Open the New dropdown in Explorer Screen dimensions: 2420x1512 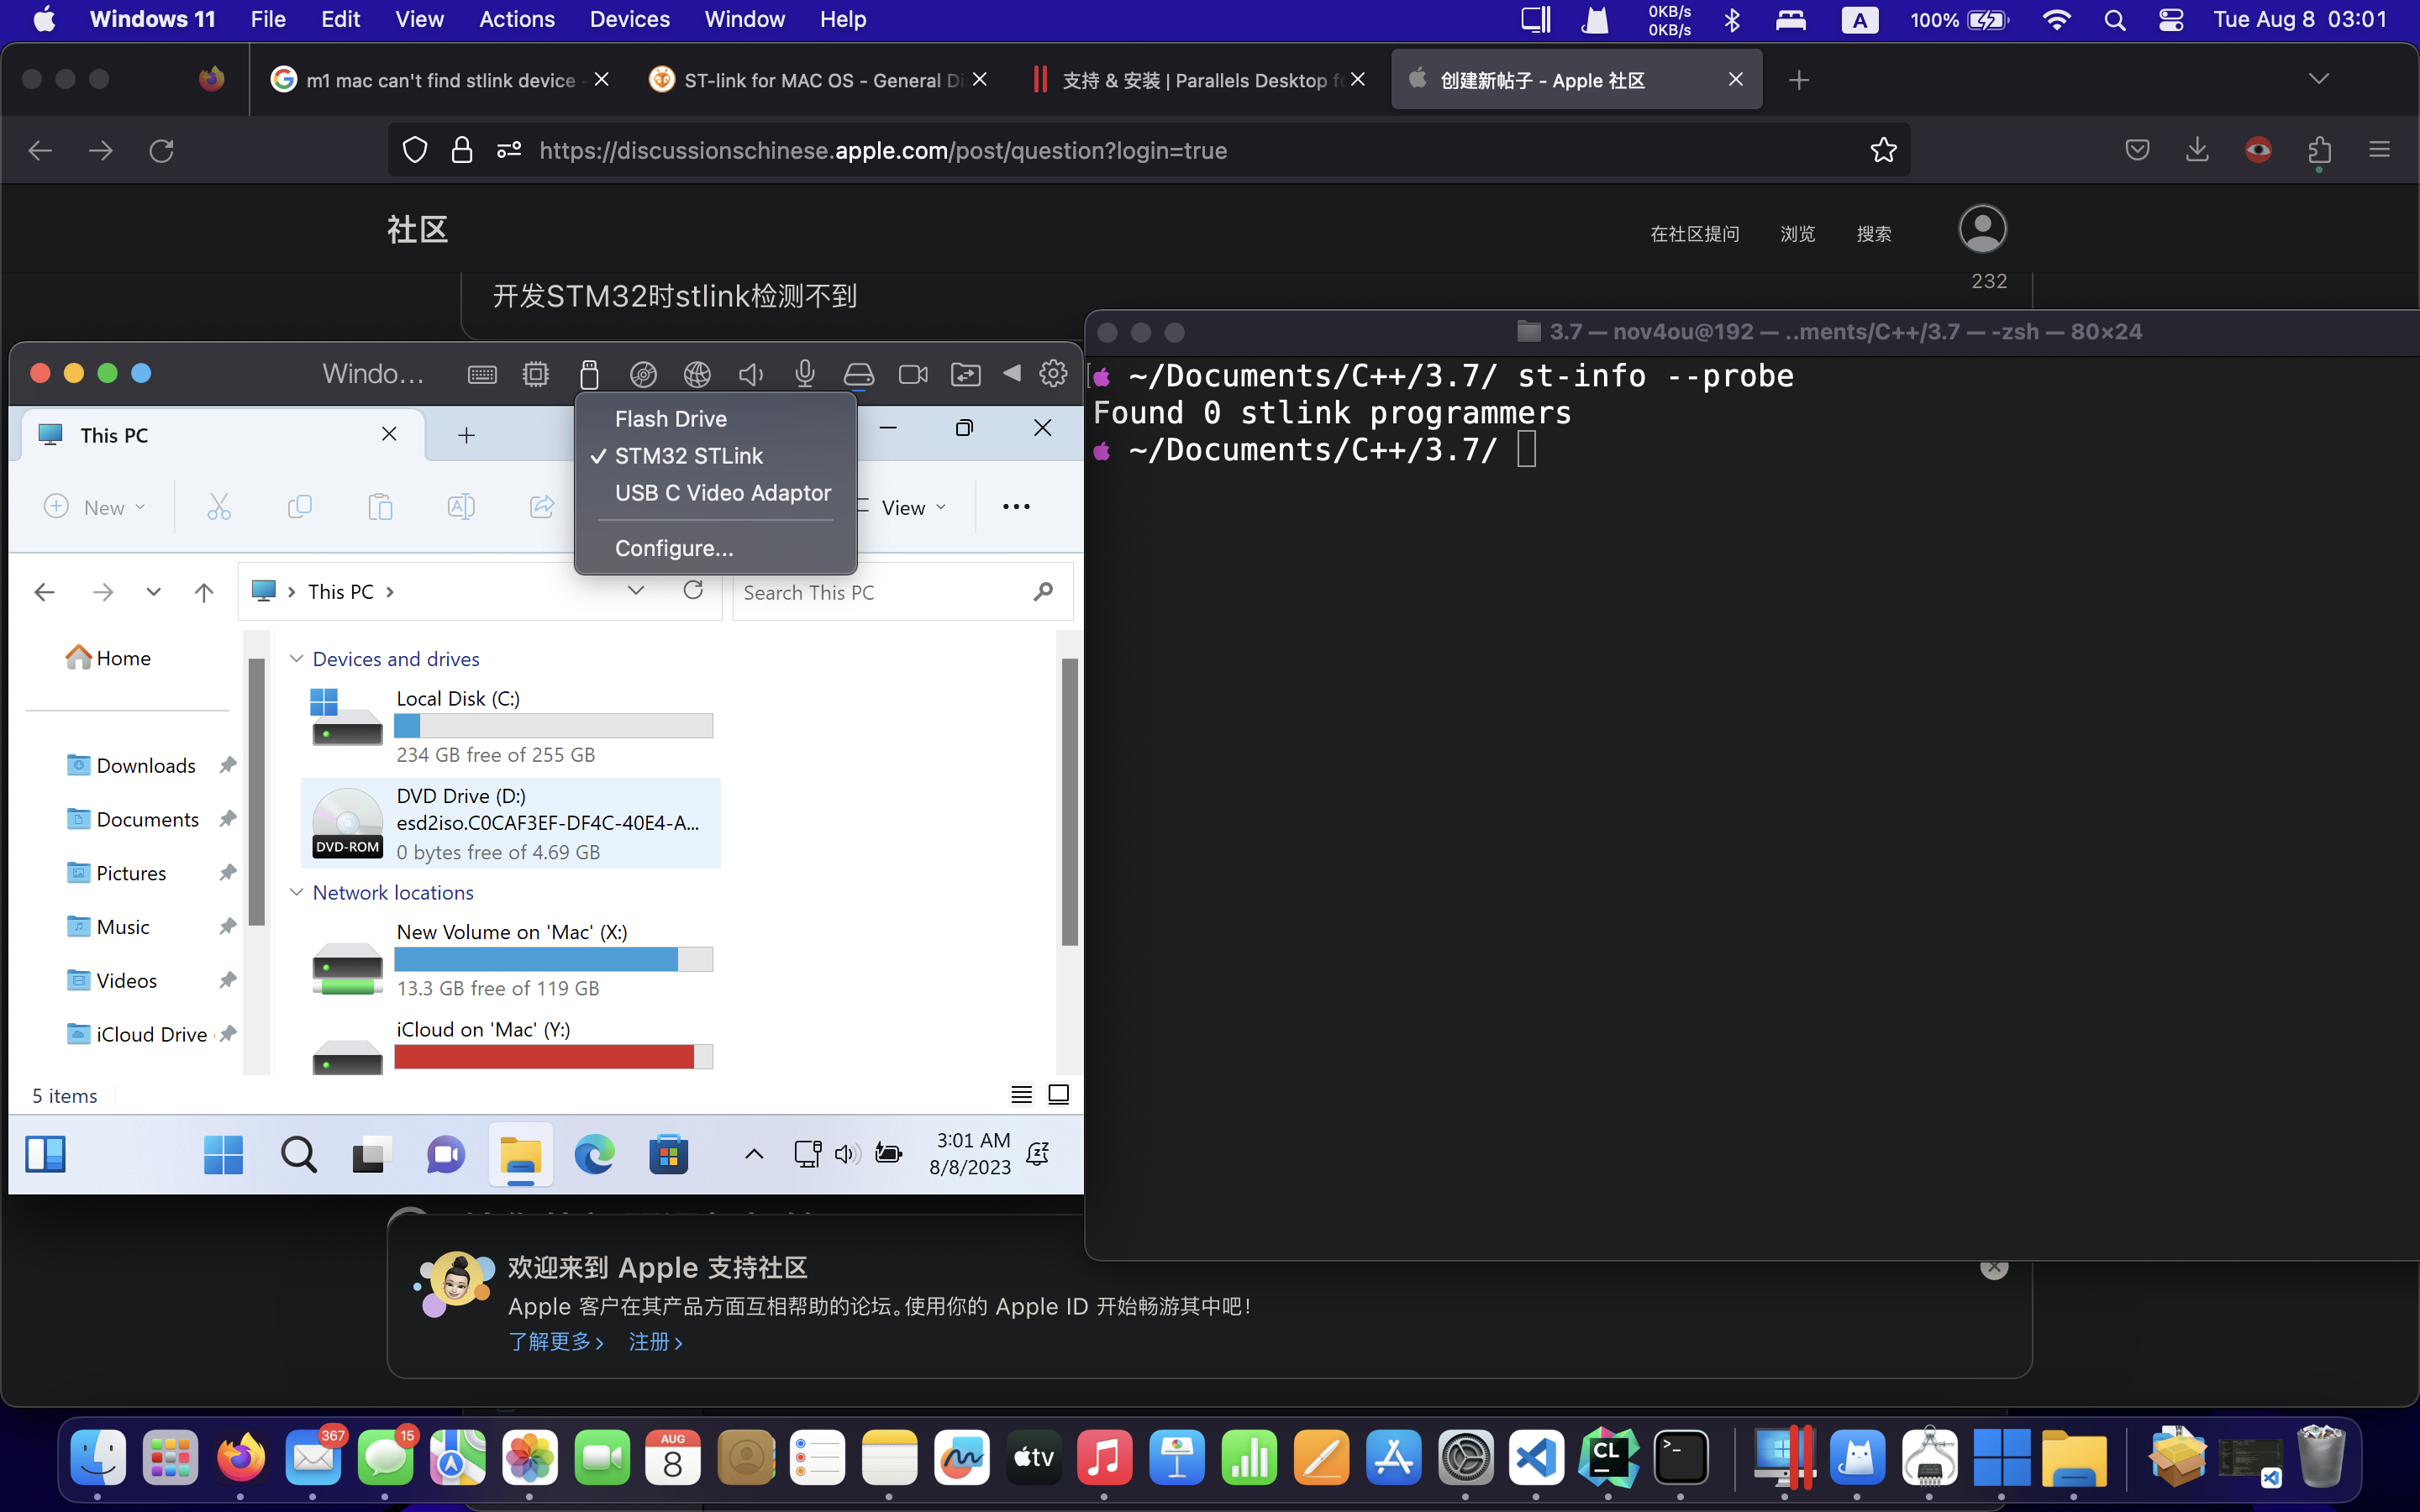click(95, 507)
